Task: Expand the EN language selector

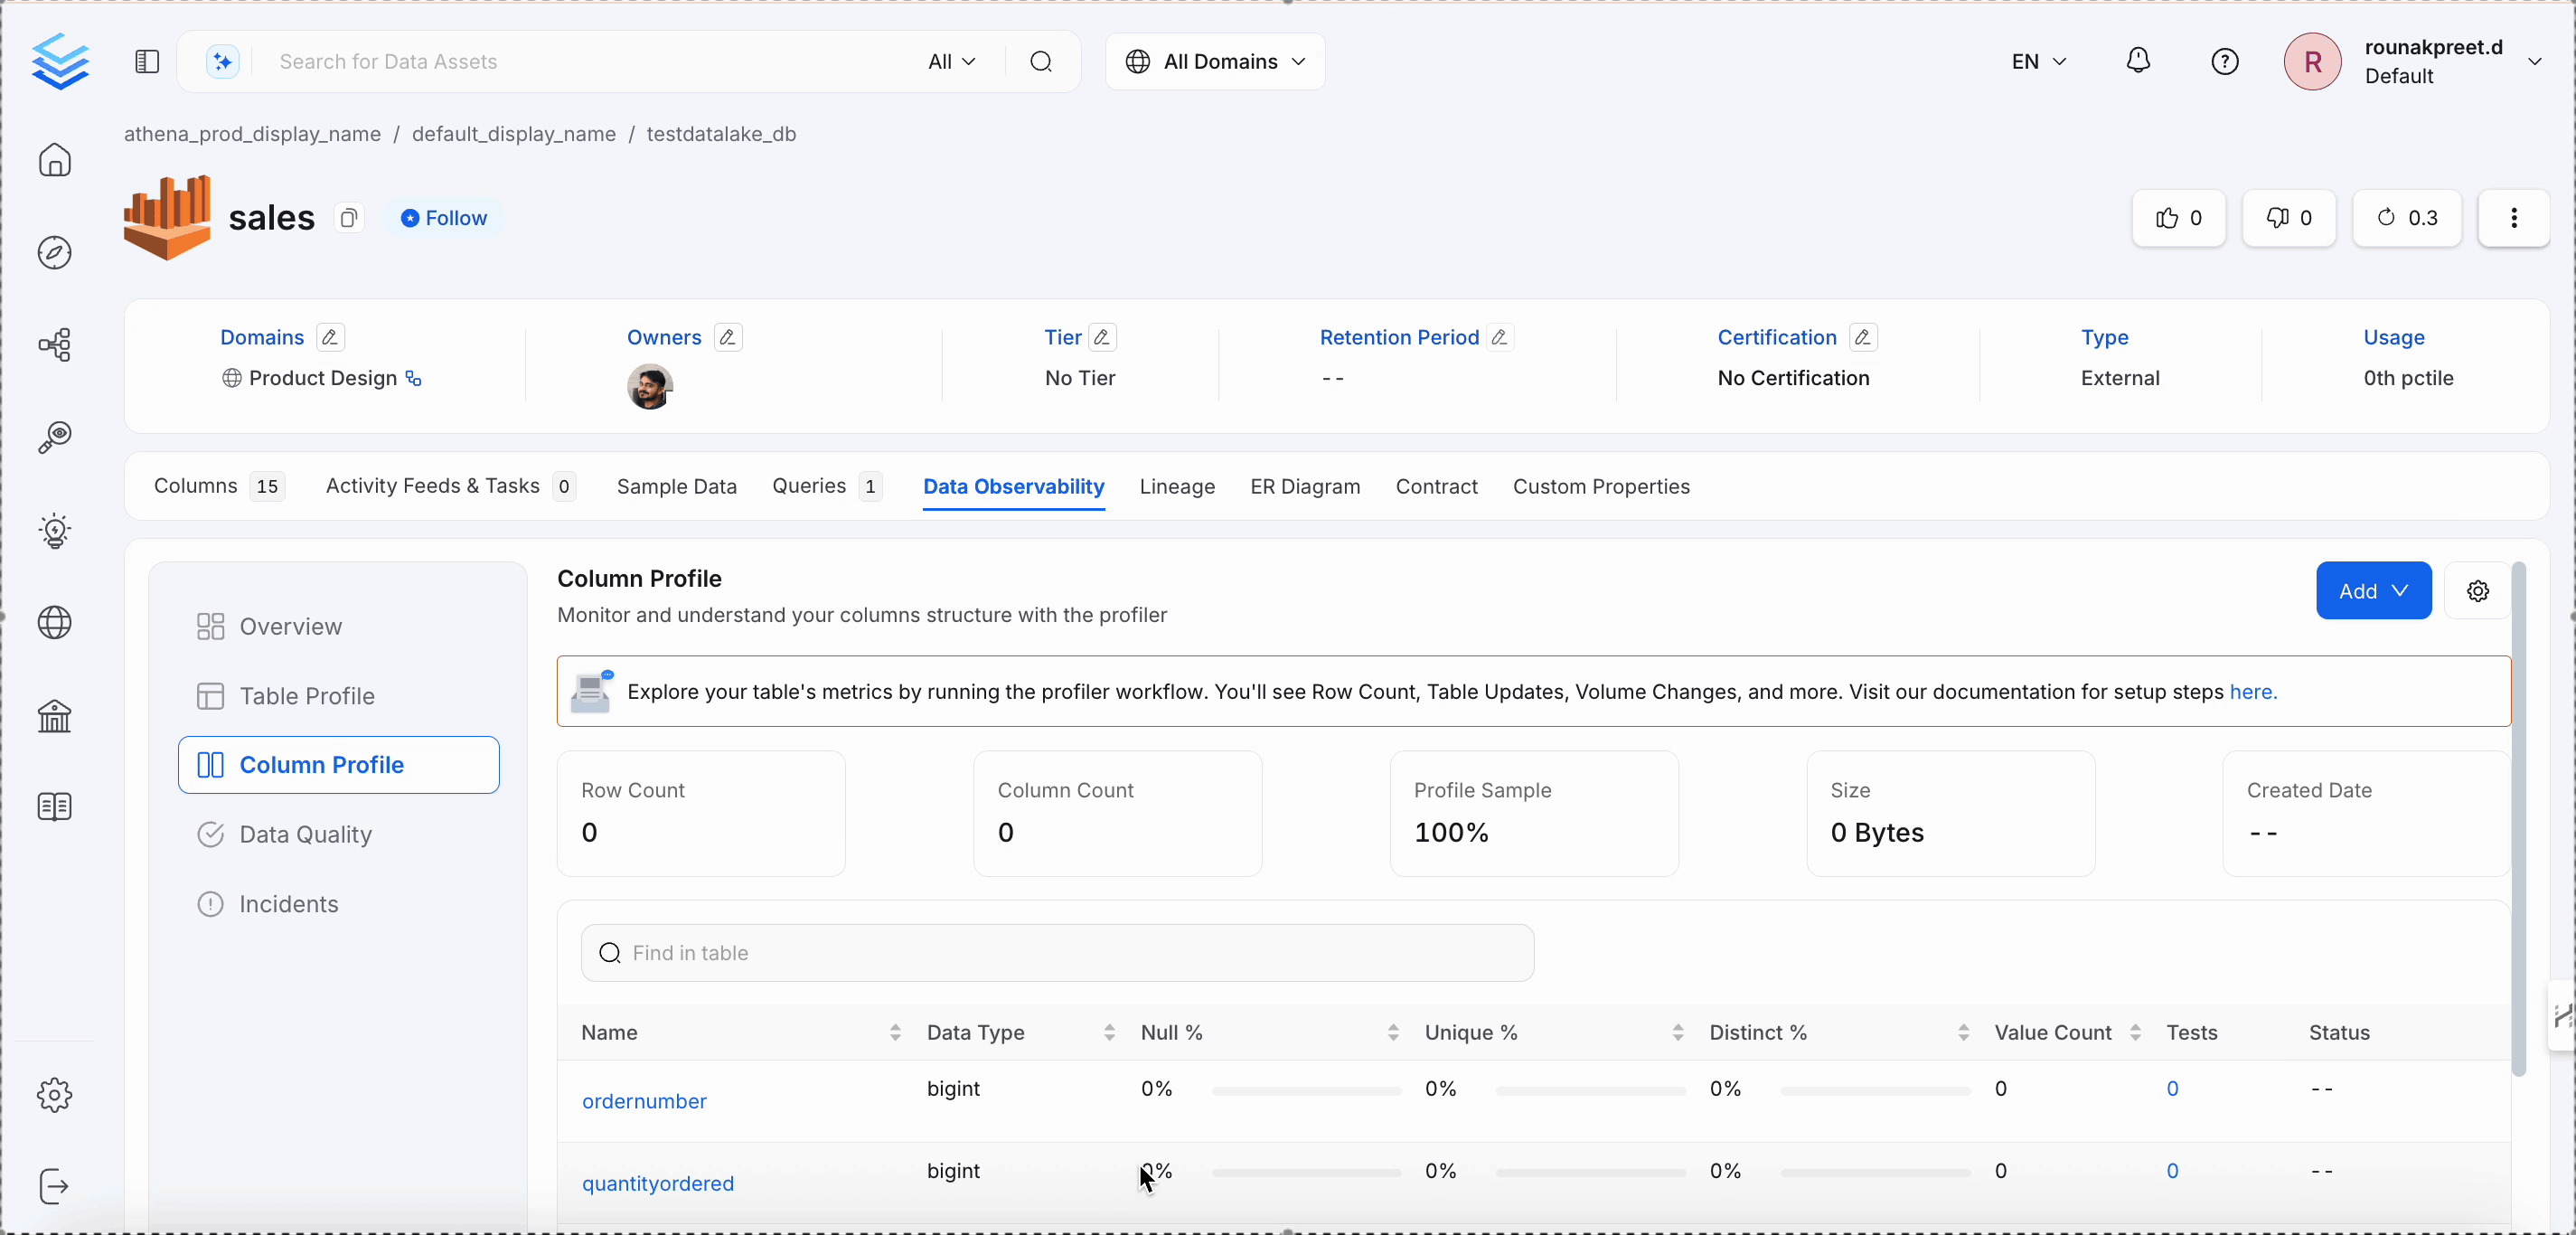Action: [2038, 62]
